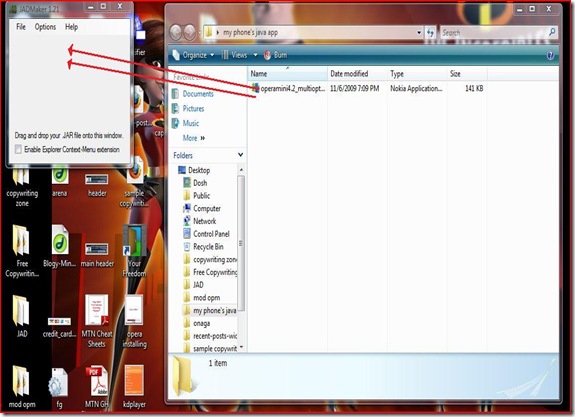Collapse the Folders pane chevron
The image size is (575, 417).
[x=240, y=155]
